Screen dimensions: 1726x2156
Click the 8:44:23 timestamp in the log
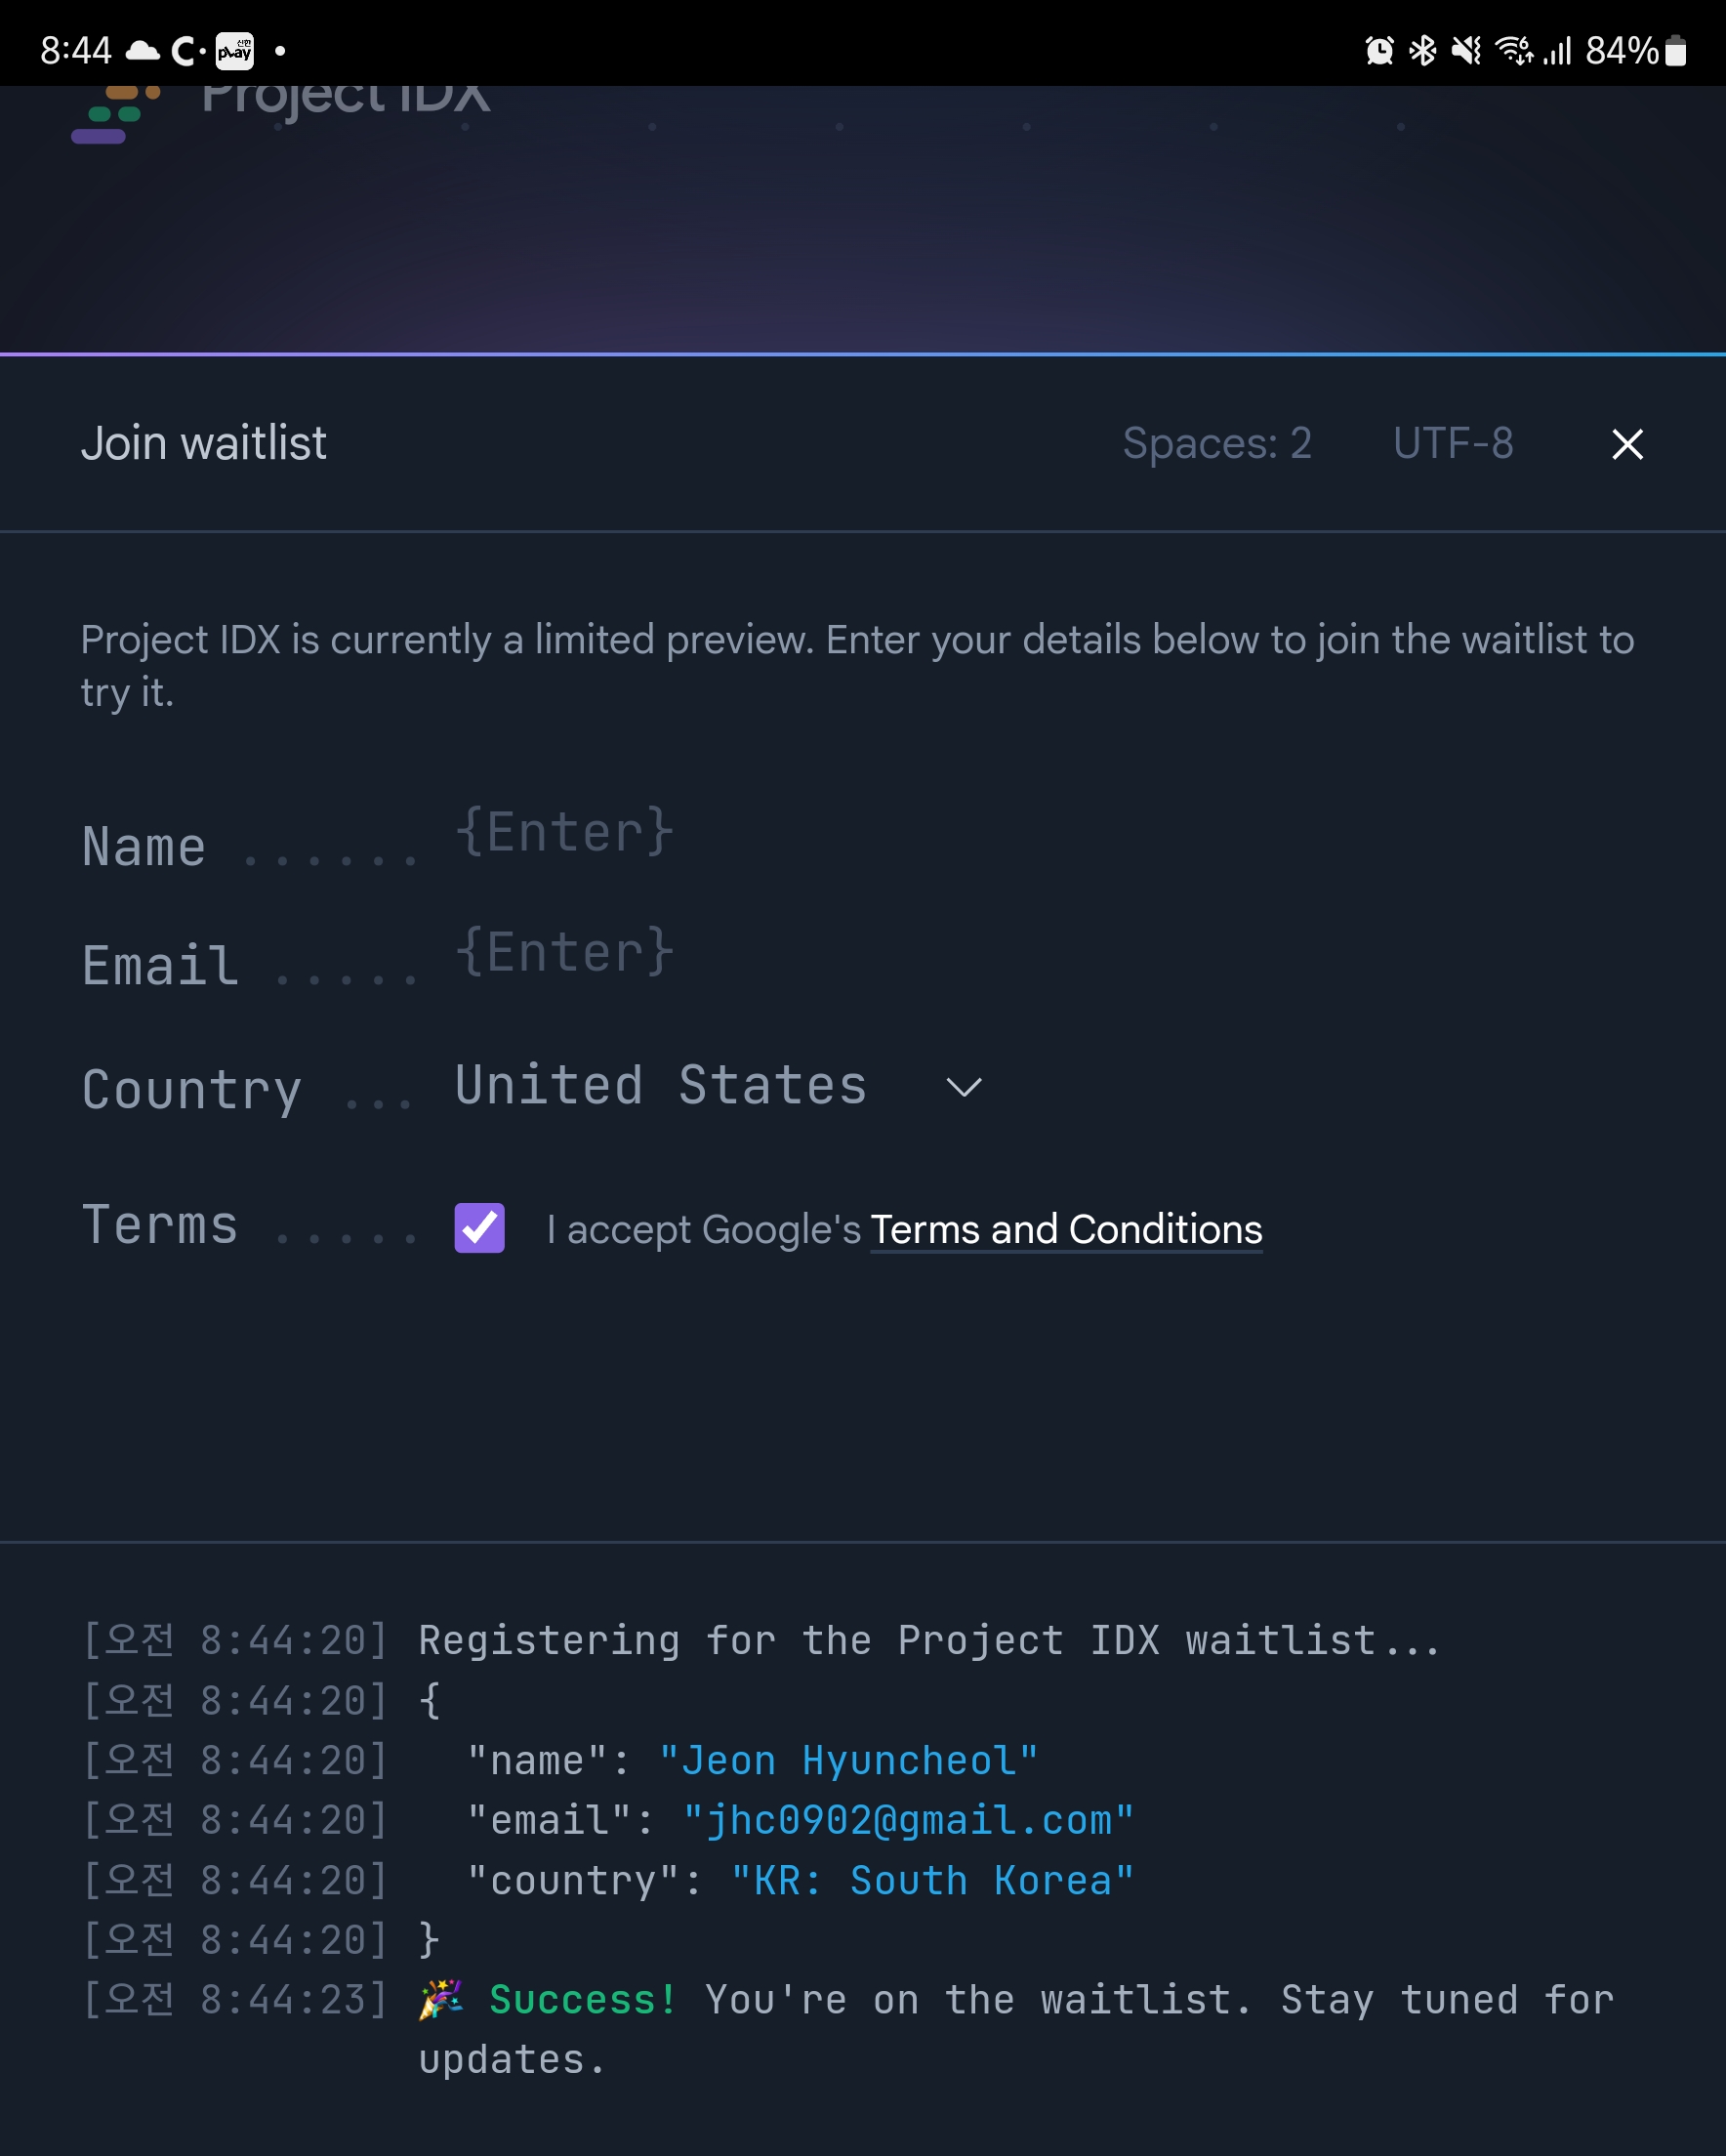click(235, 2000)
